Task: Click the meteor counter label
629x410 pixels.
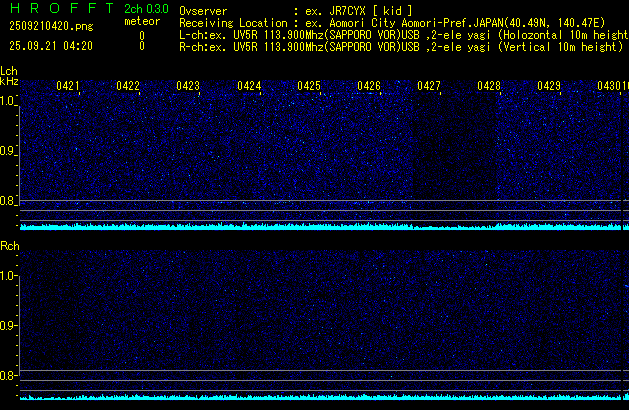Action: coord(142,21)
